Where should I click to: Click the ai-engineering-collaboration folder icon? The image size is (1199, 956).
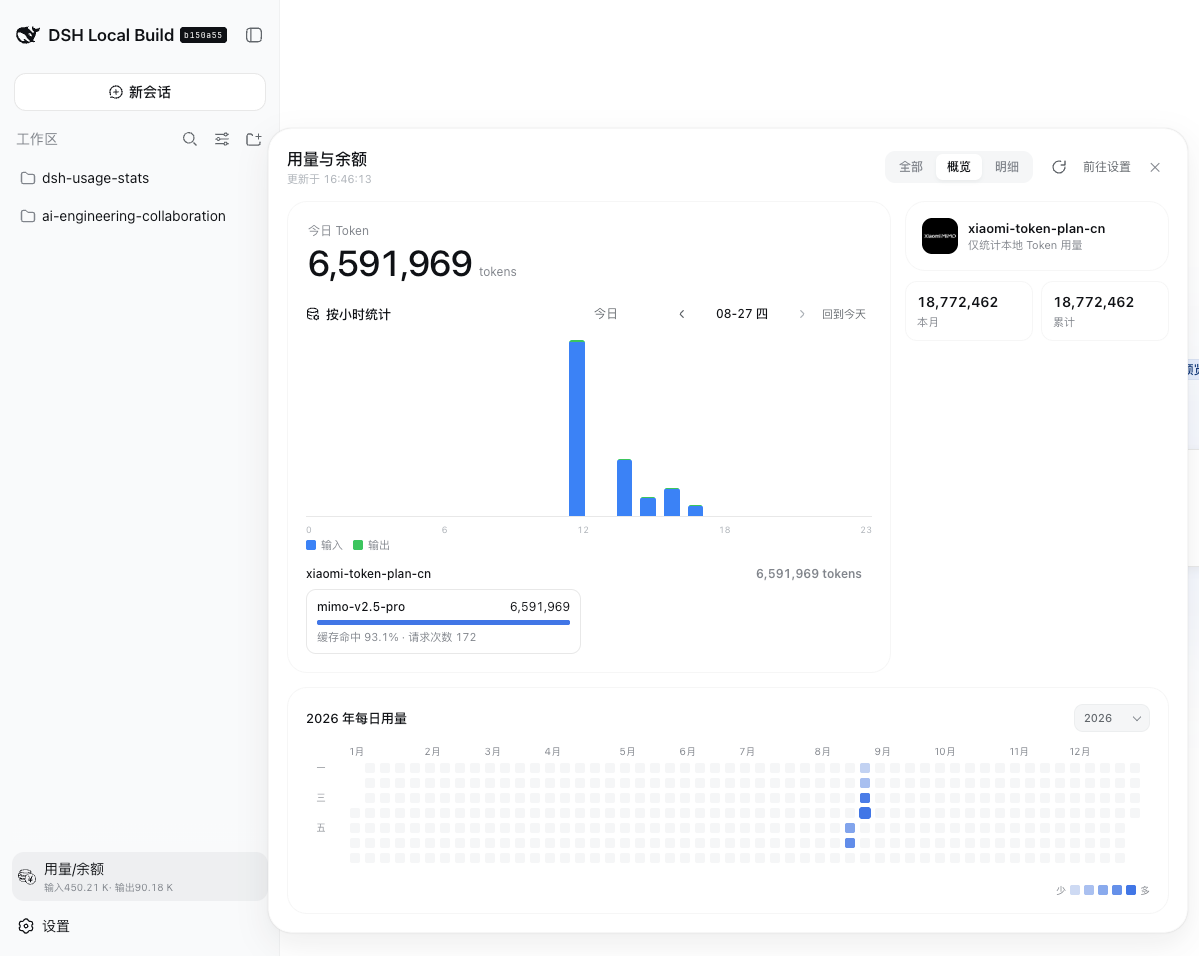28,216
